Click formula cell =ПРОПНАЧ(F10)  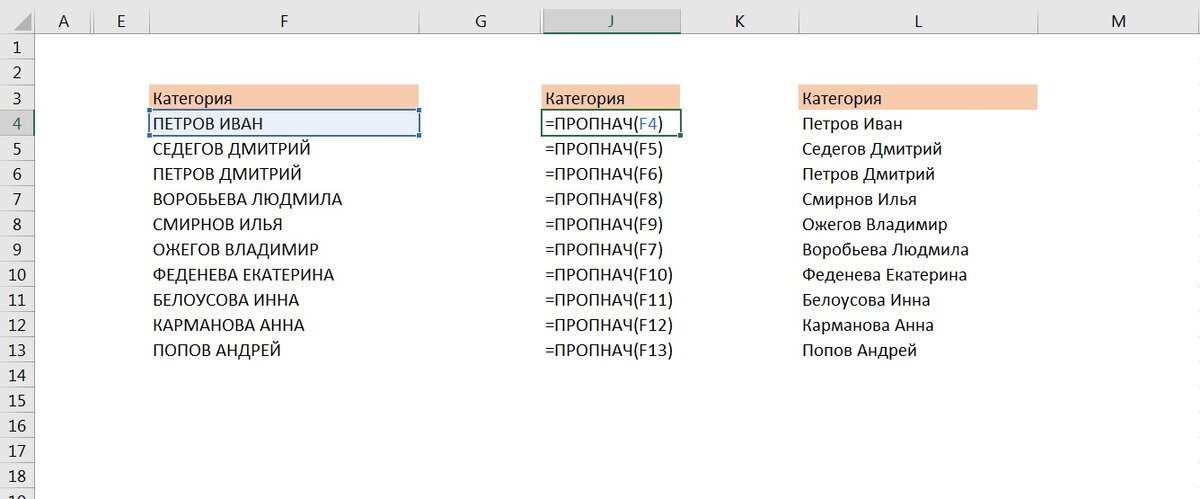point(611,274)
